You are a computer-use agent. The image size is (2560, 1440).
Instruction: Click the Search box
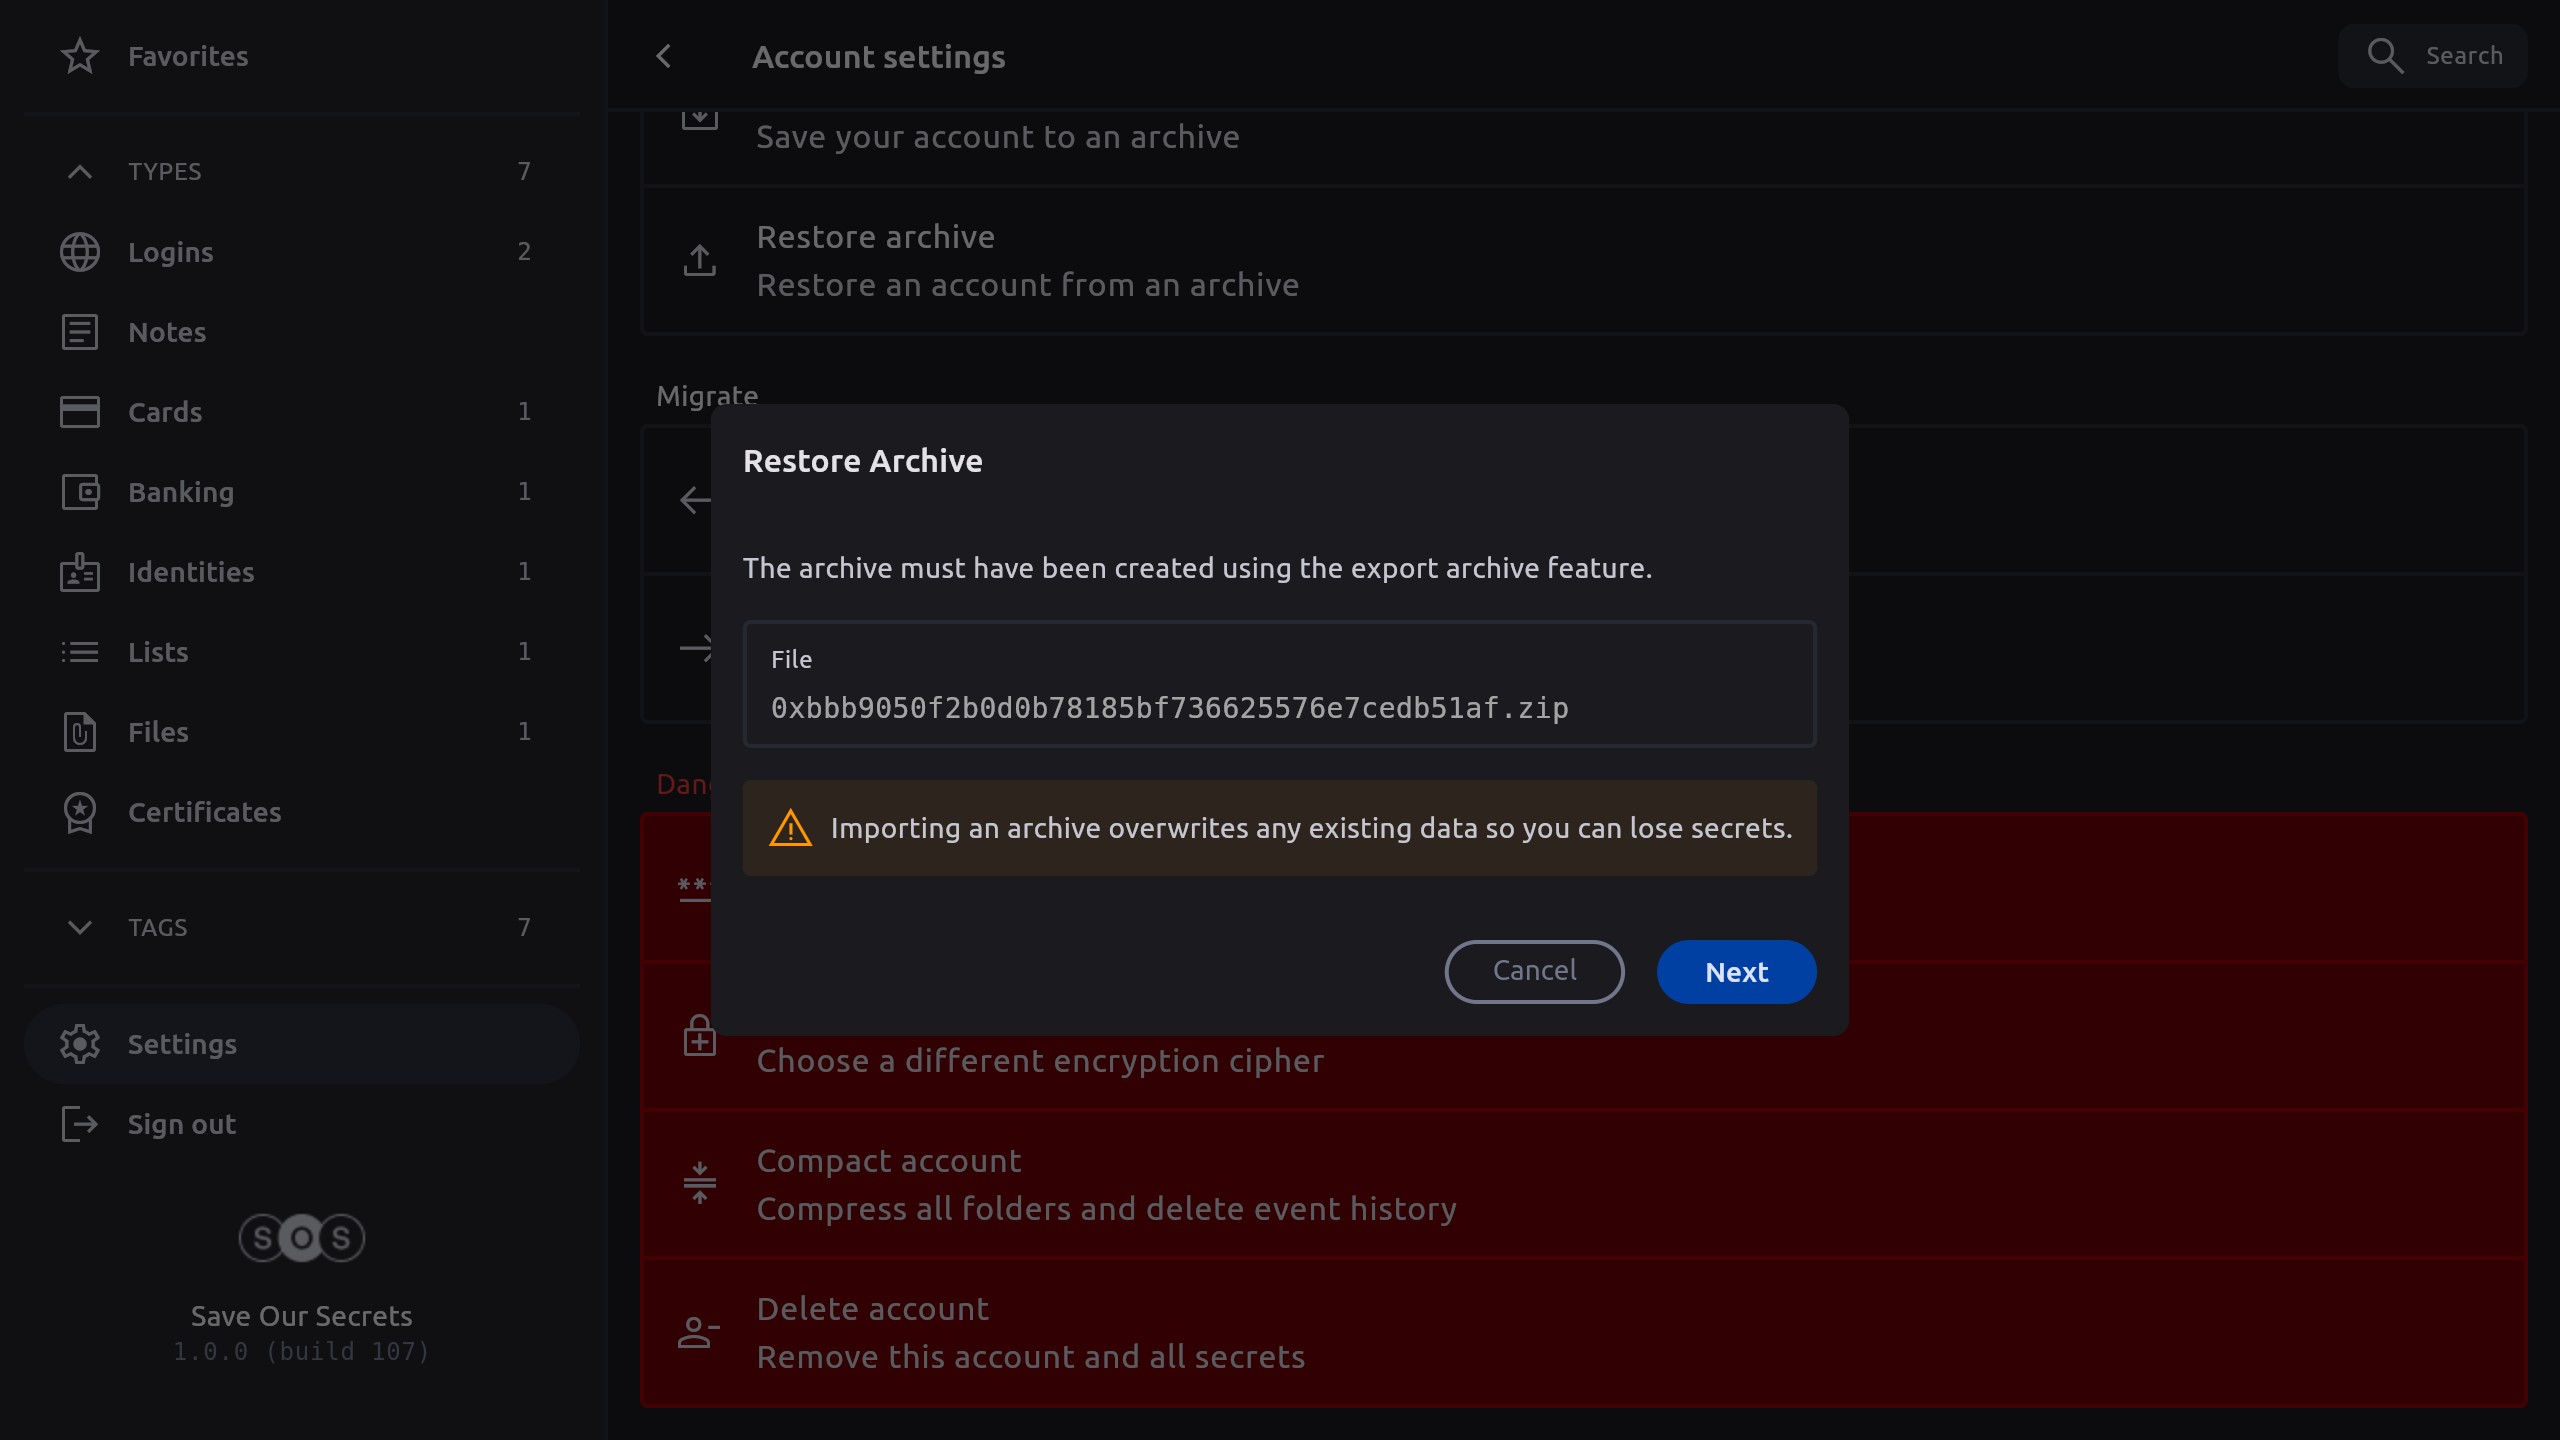pos(2432,56)
